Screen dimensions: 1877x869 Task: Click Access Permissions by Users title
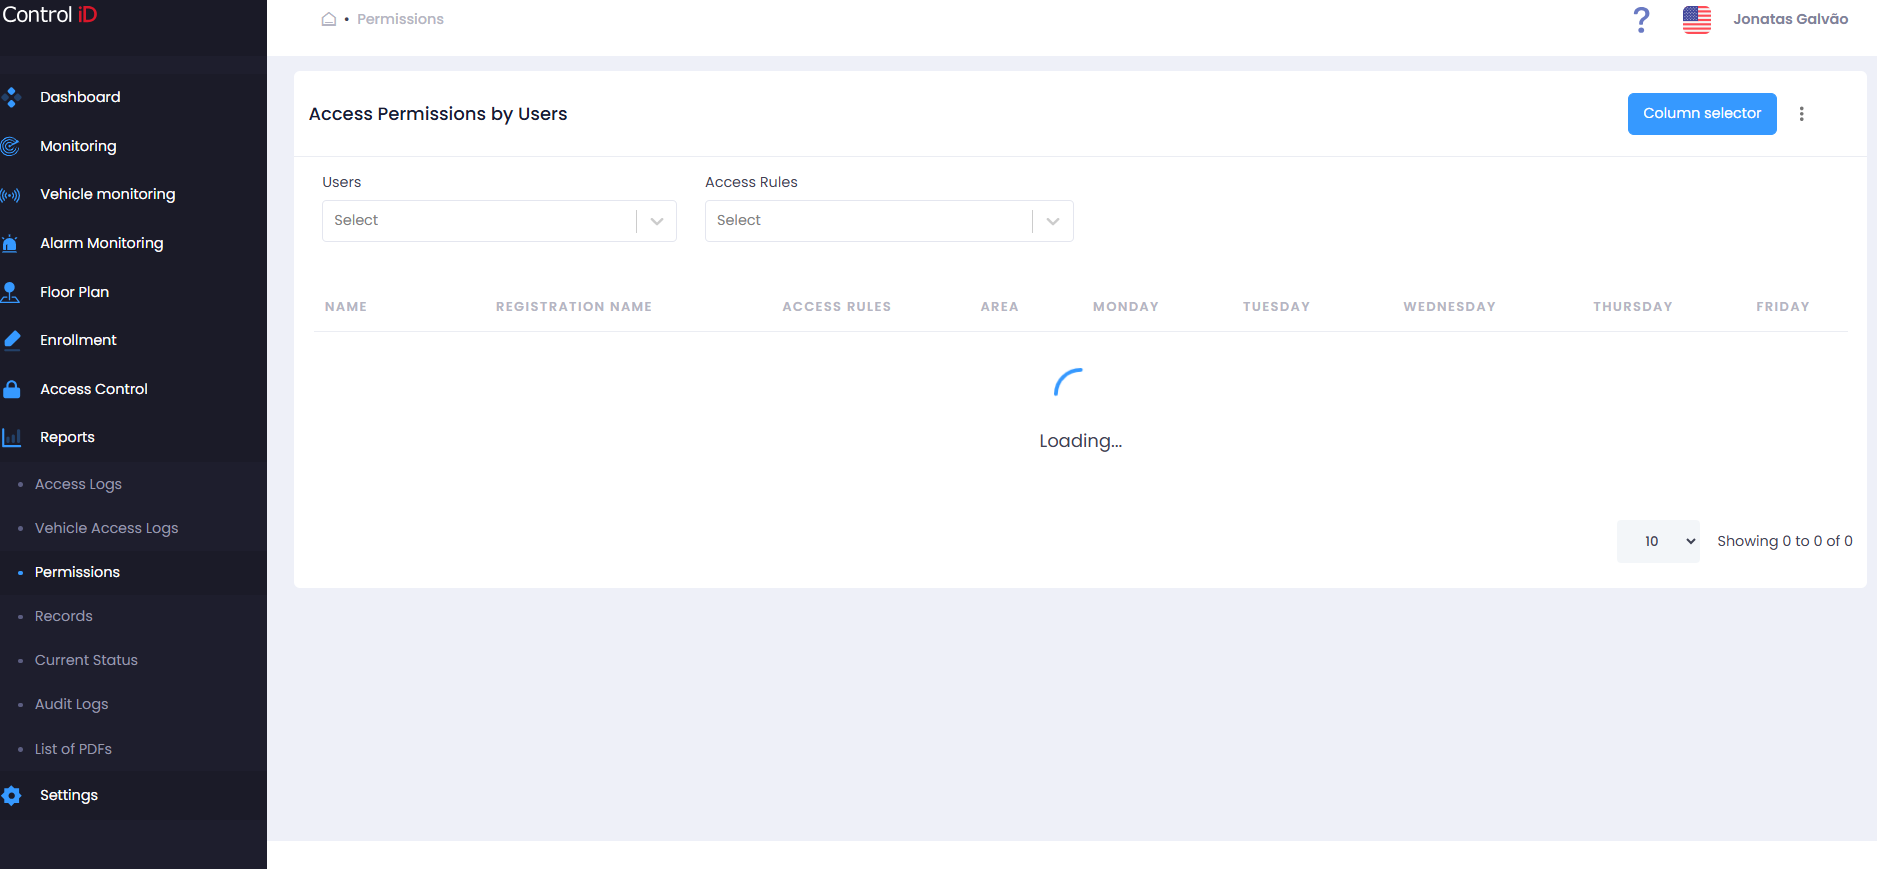point(438,114)
